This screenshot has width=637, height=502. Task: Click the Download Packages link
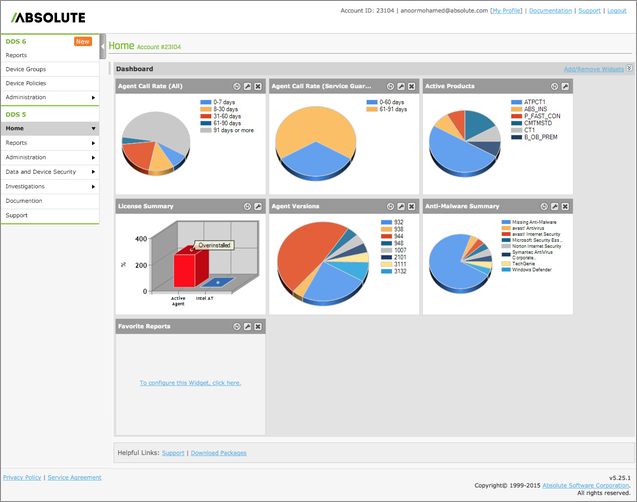click(217, 453)
